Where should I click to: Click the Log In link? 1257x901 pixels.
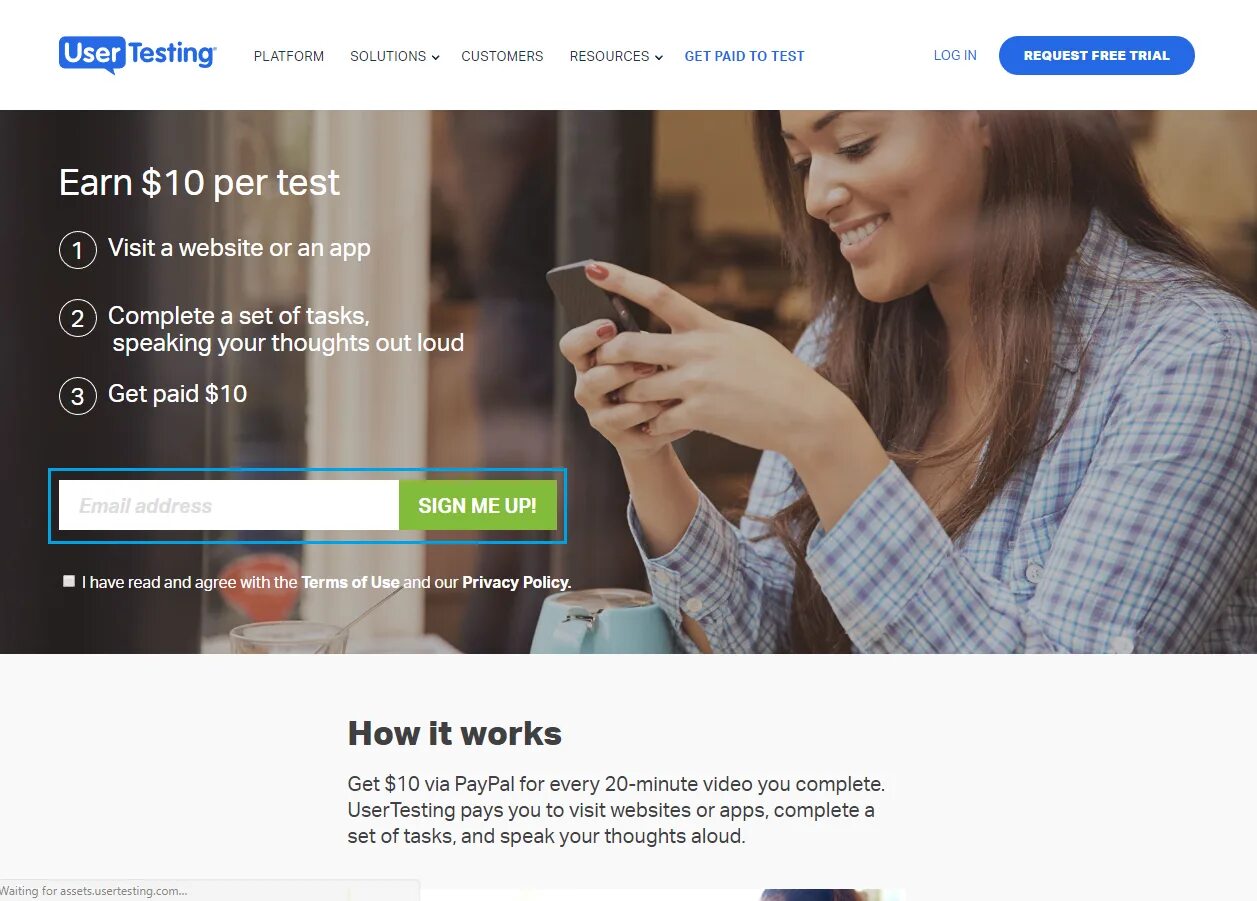[955, 55]
